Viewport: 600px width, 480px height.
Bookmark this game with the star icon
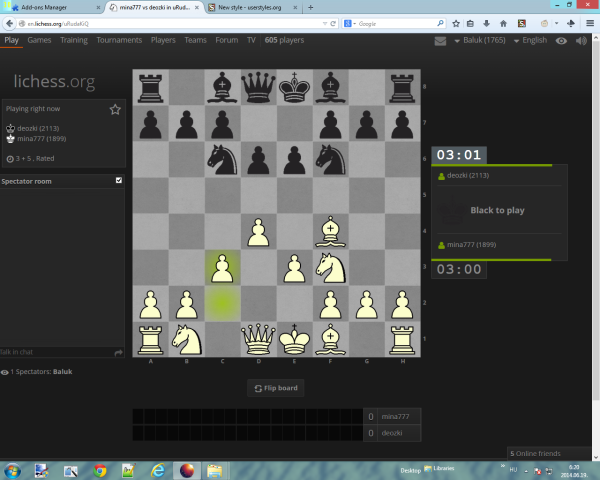coord(115,109)
